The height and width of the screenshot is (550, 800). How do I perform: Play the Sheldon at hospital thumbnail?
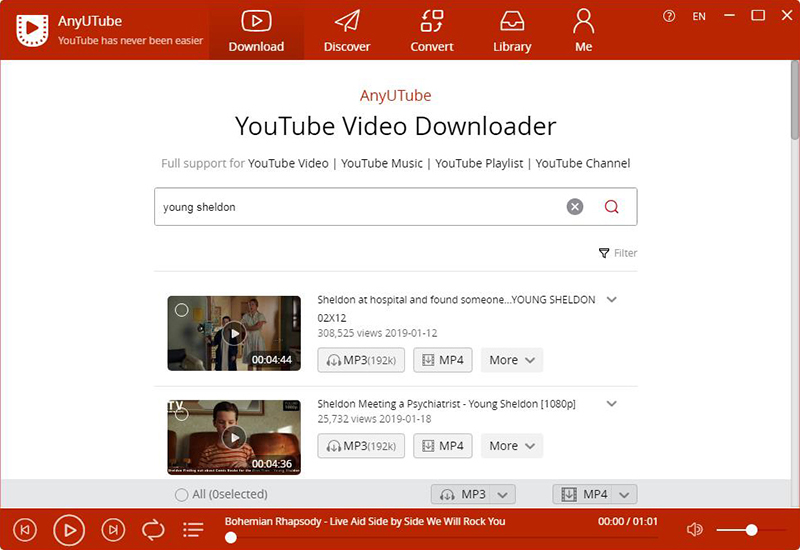click(x=234, y=333)
